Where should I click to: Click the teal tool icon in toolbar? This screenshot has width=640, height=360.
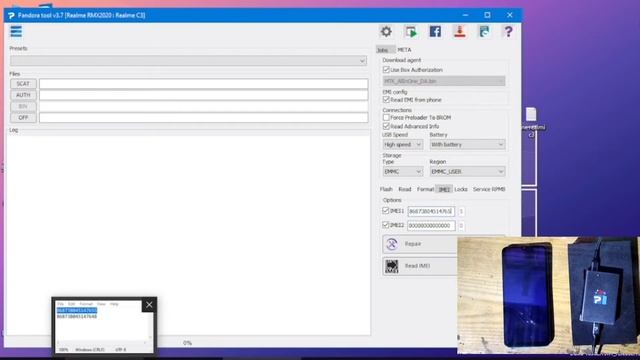point(484,31)
